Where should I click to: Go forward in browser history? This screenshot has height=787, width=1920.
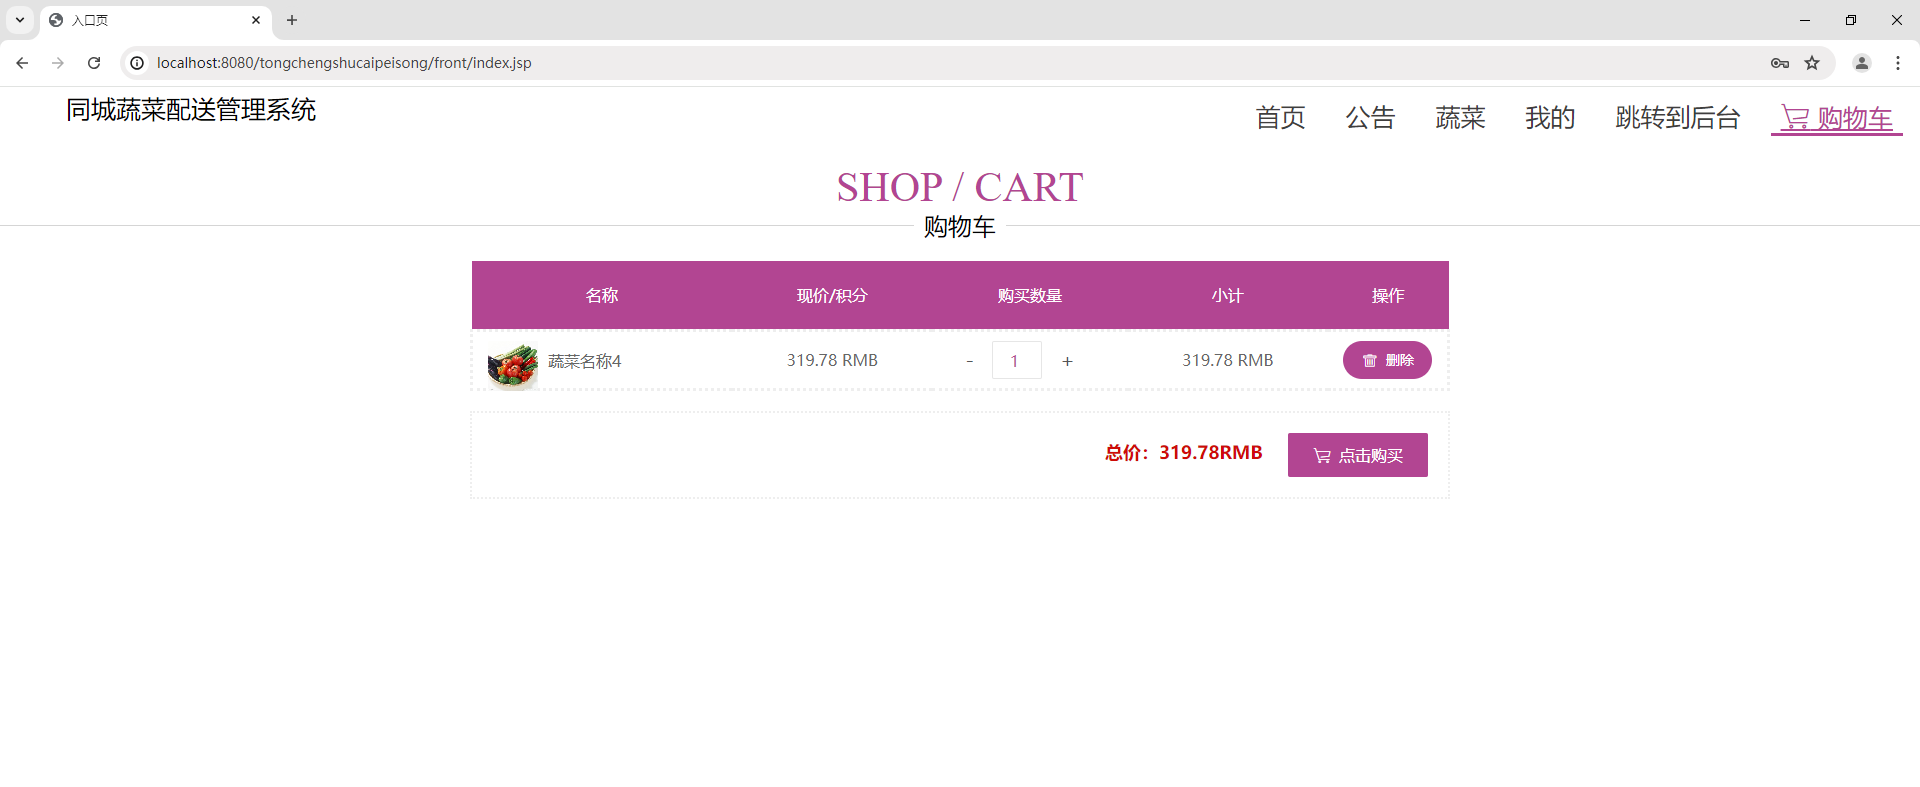coord(58,63)
